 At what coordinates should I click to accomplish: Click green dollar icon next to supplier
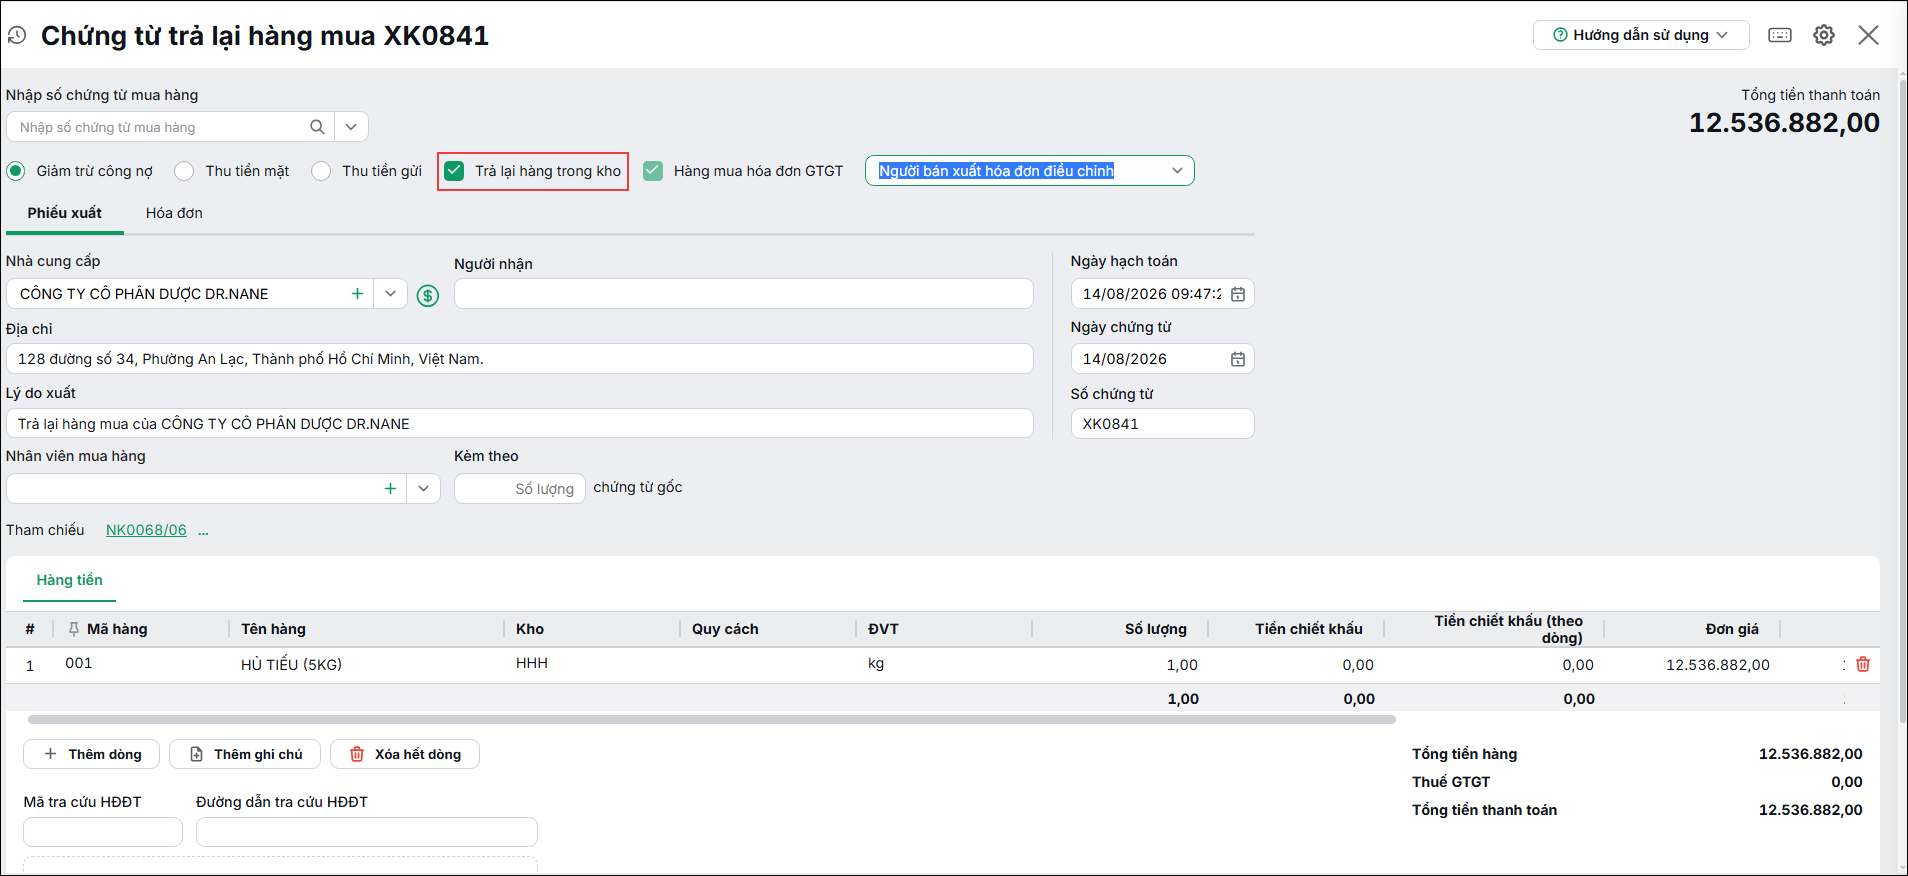click(x=428, y=295)
